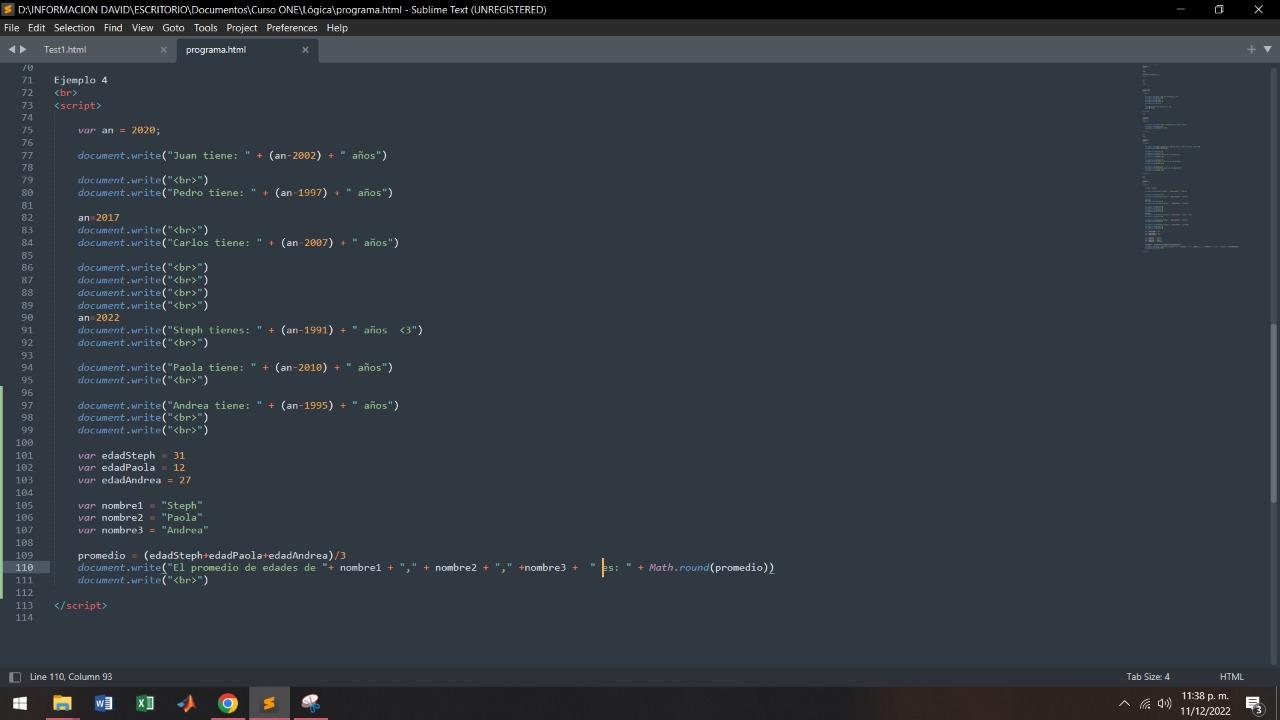1280x720 pixels.
Task: Click 'nombre1' variable on line 105
Action: (122, 505)
